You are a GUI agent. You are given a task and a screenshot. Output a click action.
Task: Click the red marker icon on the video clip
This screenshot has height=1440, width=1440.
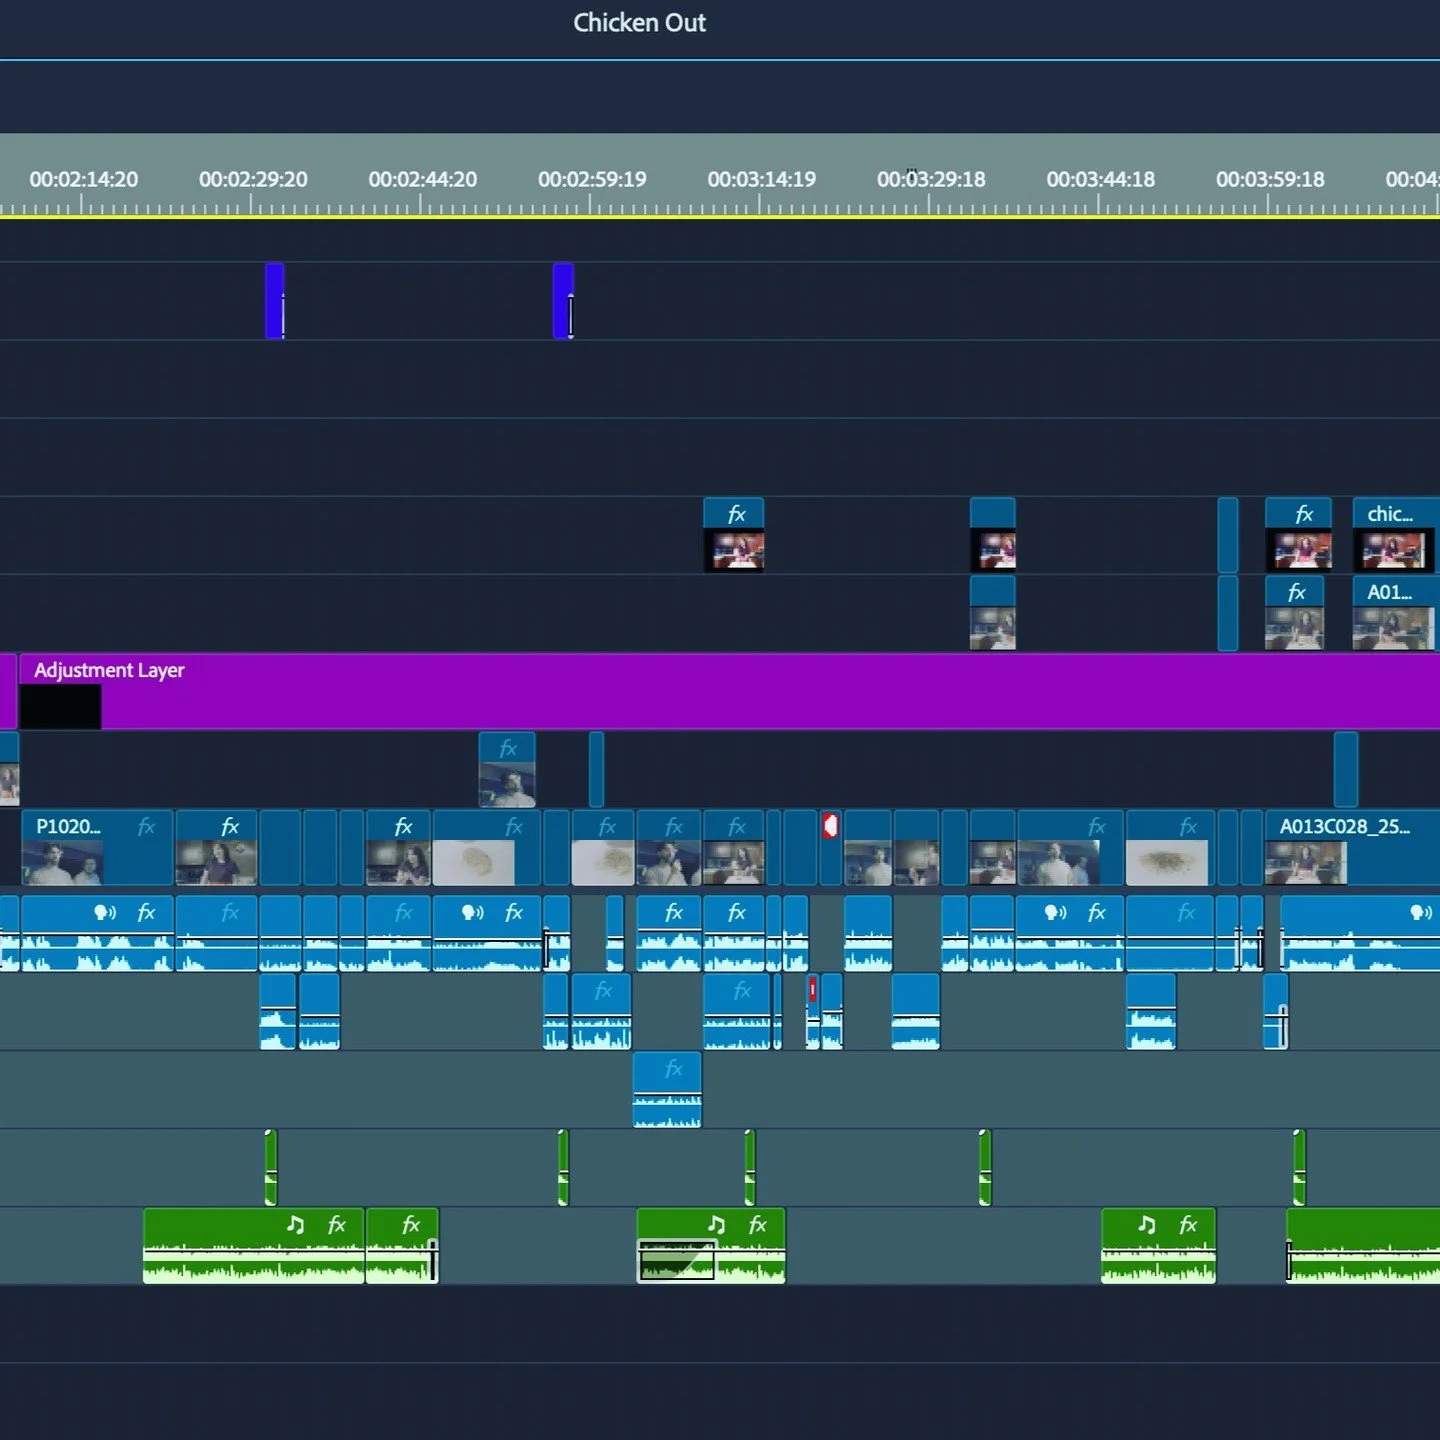click(830, 826)
